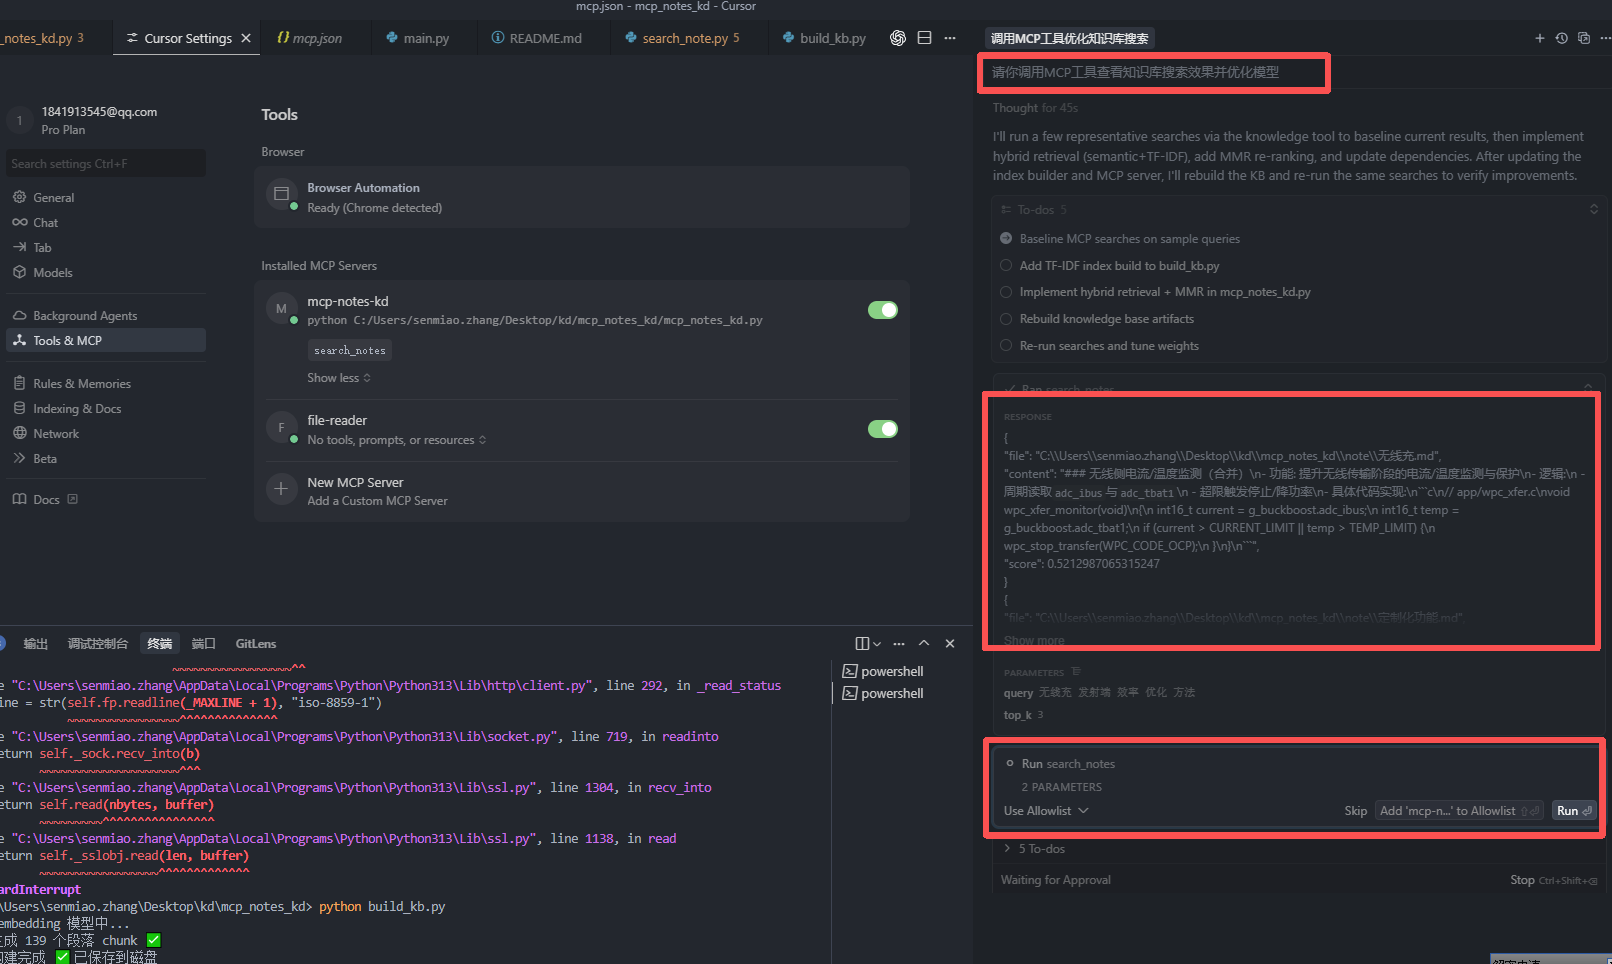The width and height of the screenshot is (1612, 964).
Task: Click the Network globe icon
Action: [x=19, y=433]
